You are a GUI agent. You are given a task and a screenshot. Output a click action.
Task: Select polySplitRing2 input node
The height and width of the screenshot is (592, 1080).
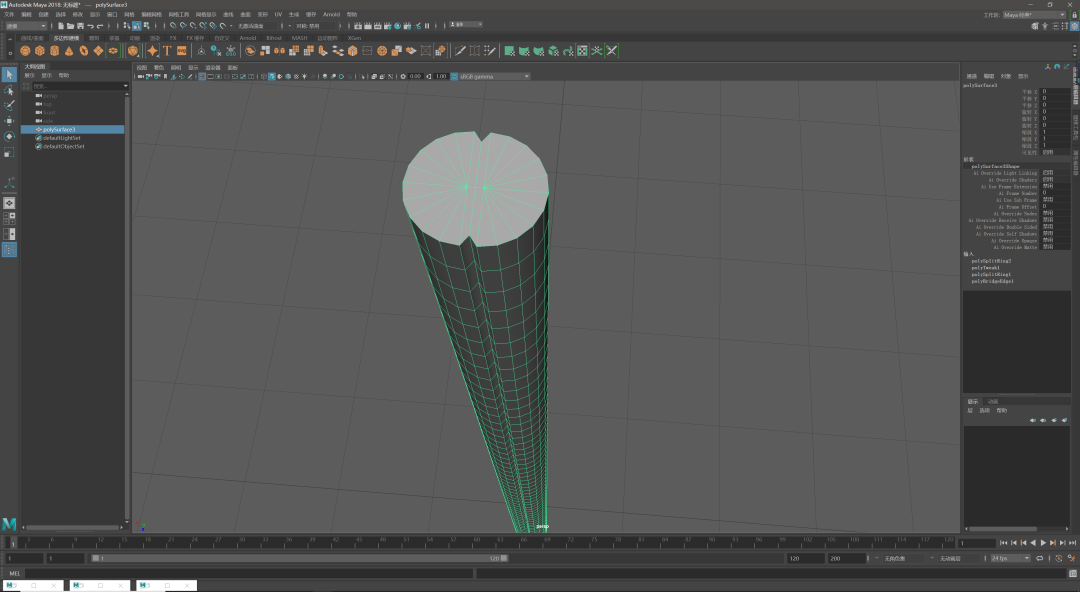point(991,261)
